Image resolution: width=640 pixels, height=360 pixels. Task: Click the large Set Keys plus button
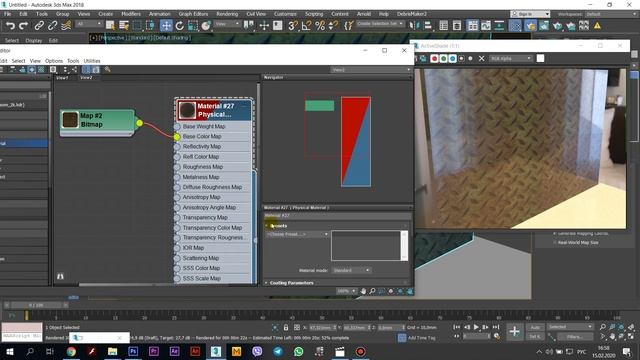pos(515,331)
